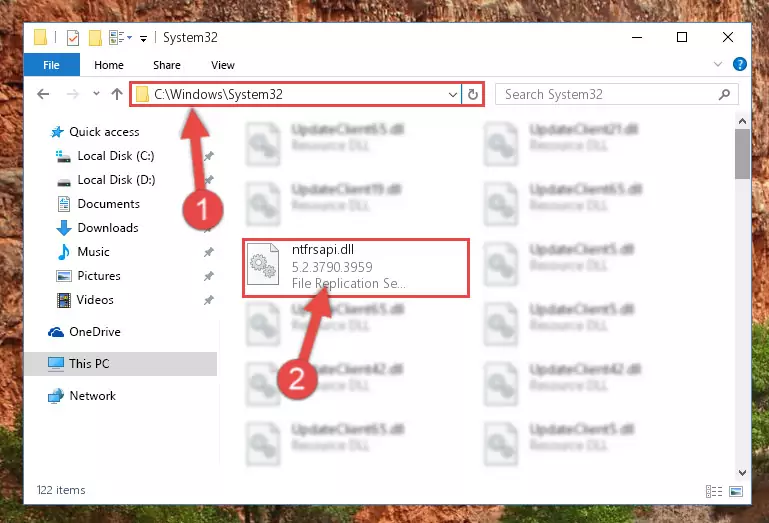
Task: Click the folder icon in the title bar
Action: tap(41, 38)
